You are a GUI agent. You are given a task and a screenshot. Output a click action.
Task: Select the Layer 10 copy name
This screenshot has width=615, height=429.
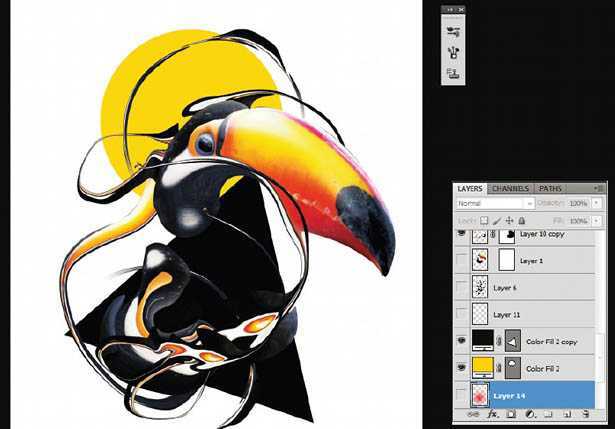(542, 234)
